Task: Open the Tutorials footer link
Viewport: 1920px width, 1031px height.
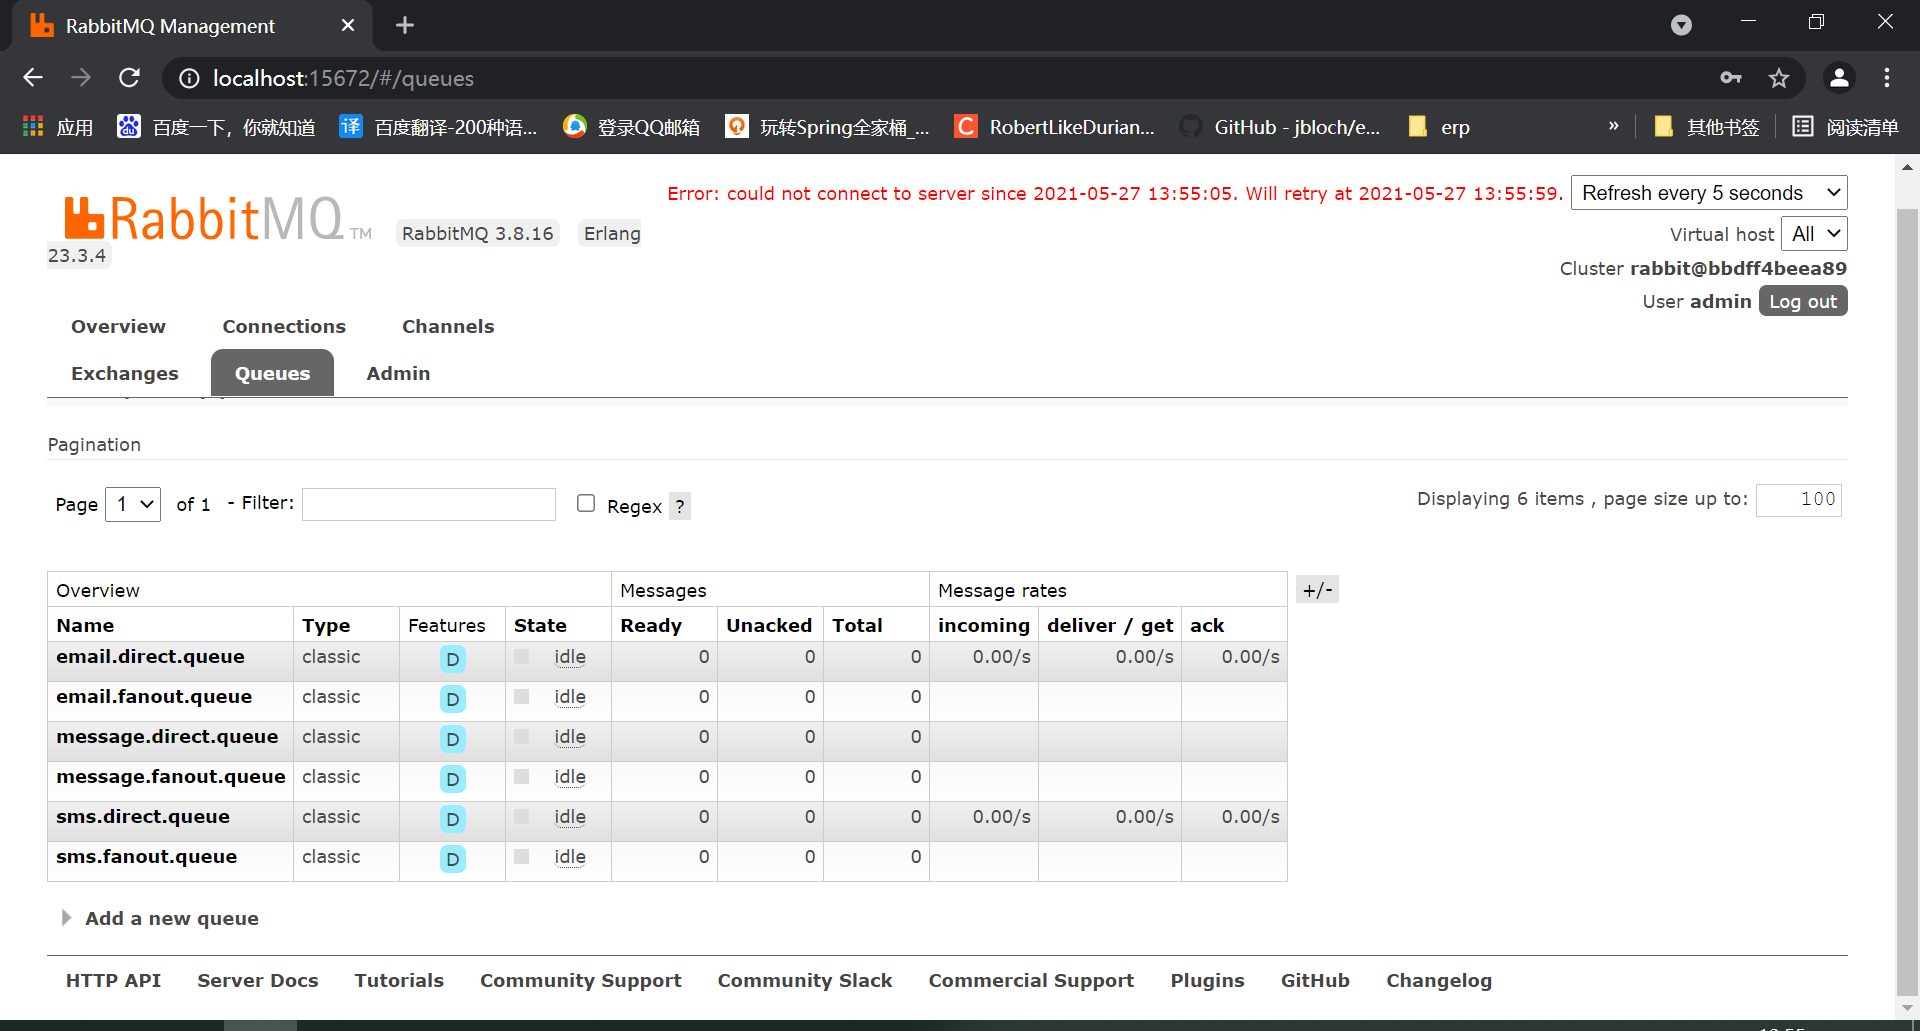Action: click(x=399, y=981)
